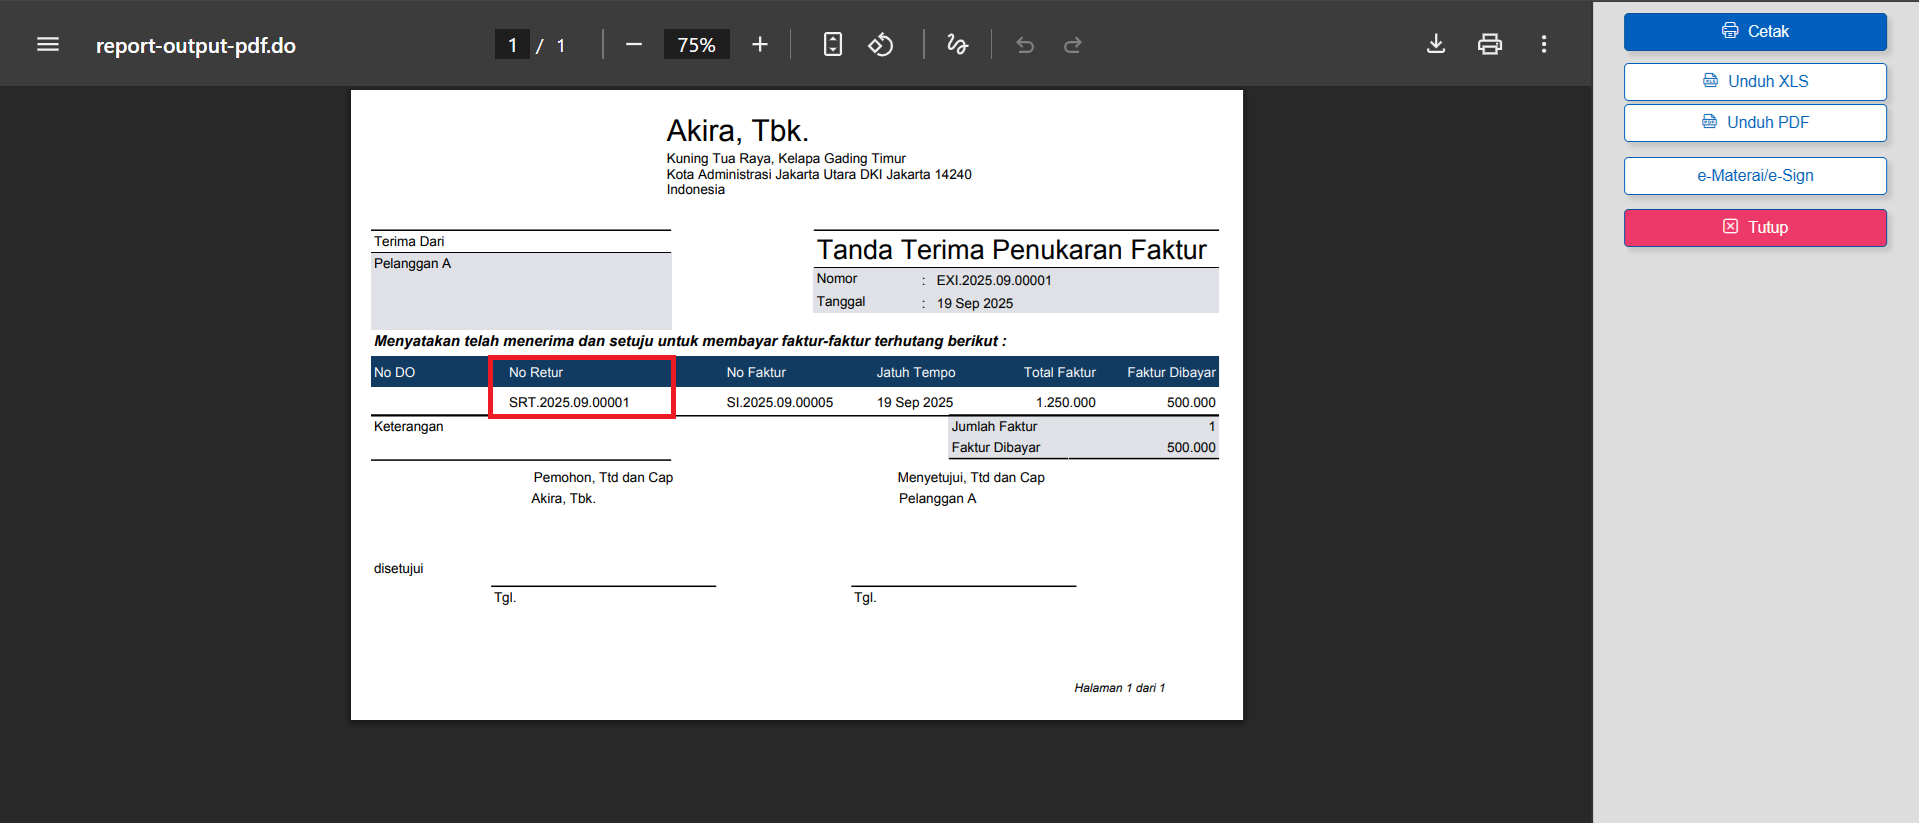
Task: Click the SRT.2025.09.00001 retur number
Action: pos(569,402)
